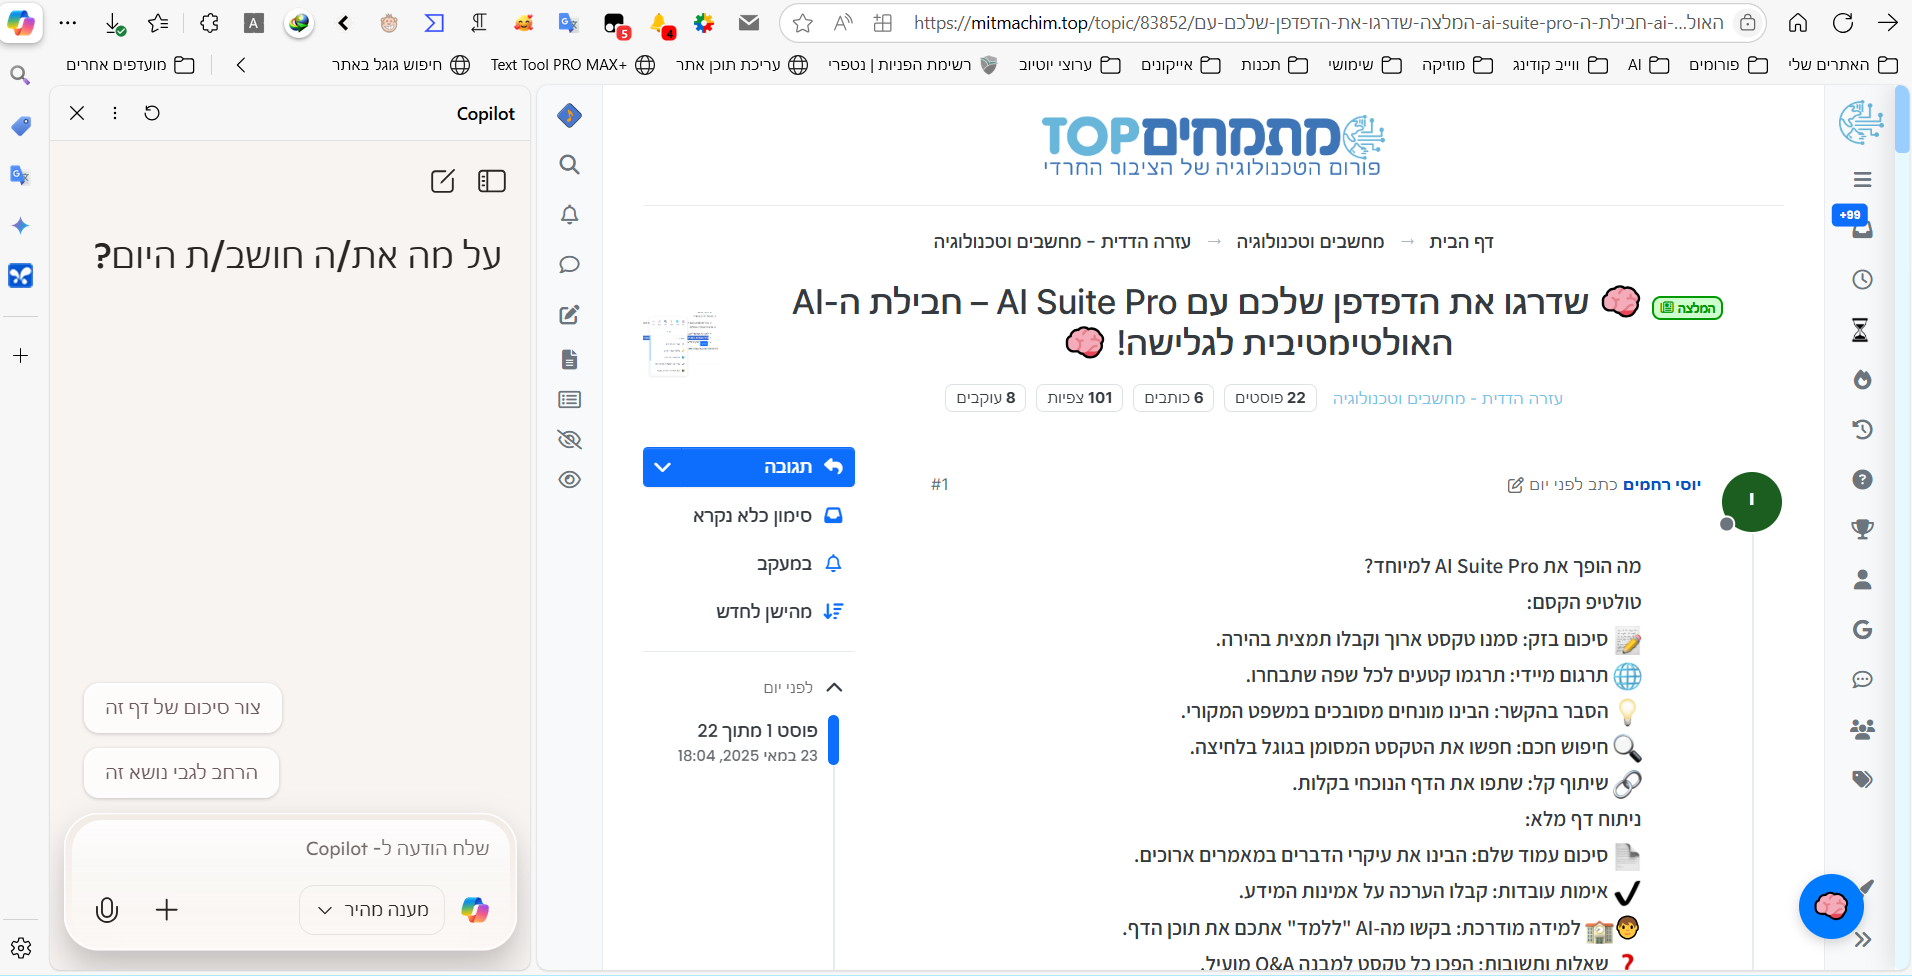This screenshot has width=1912, height=976.
Task: Open the groups people icon in the right sidebar
Action: click(1862, 729)
